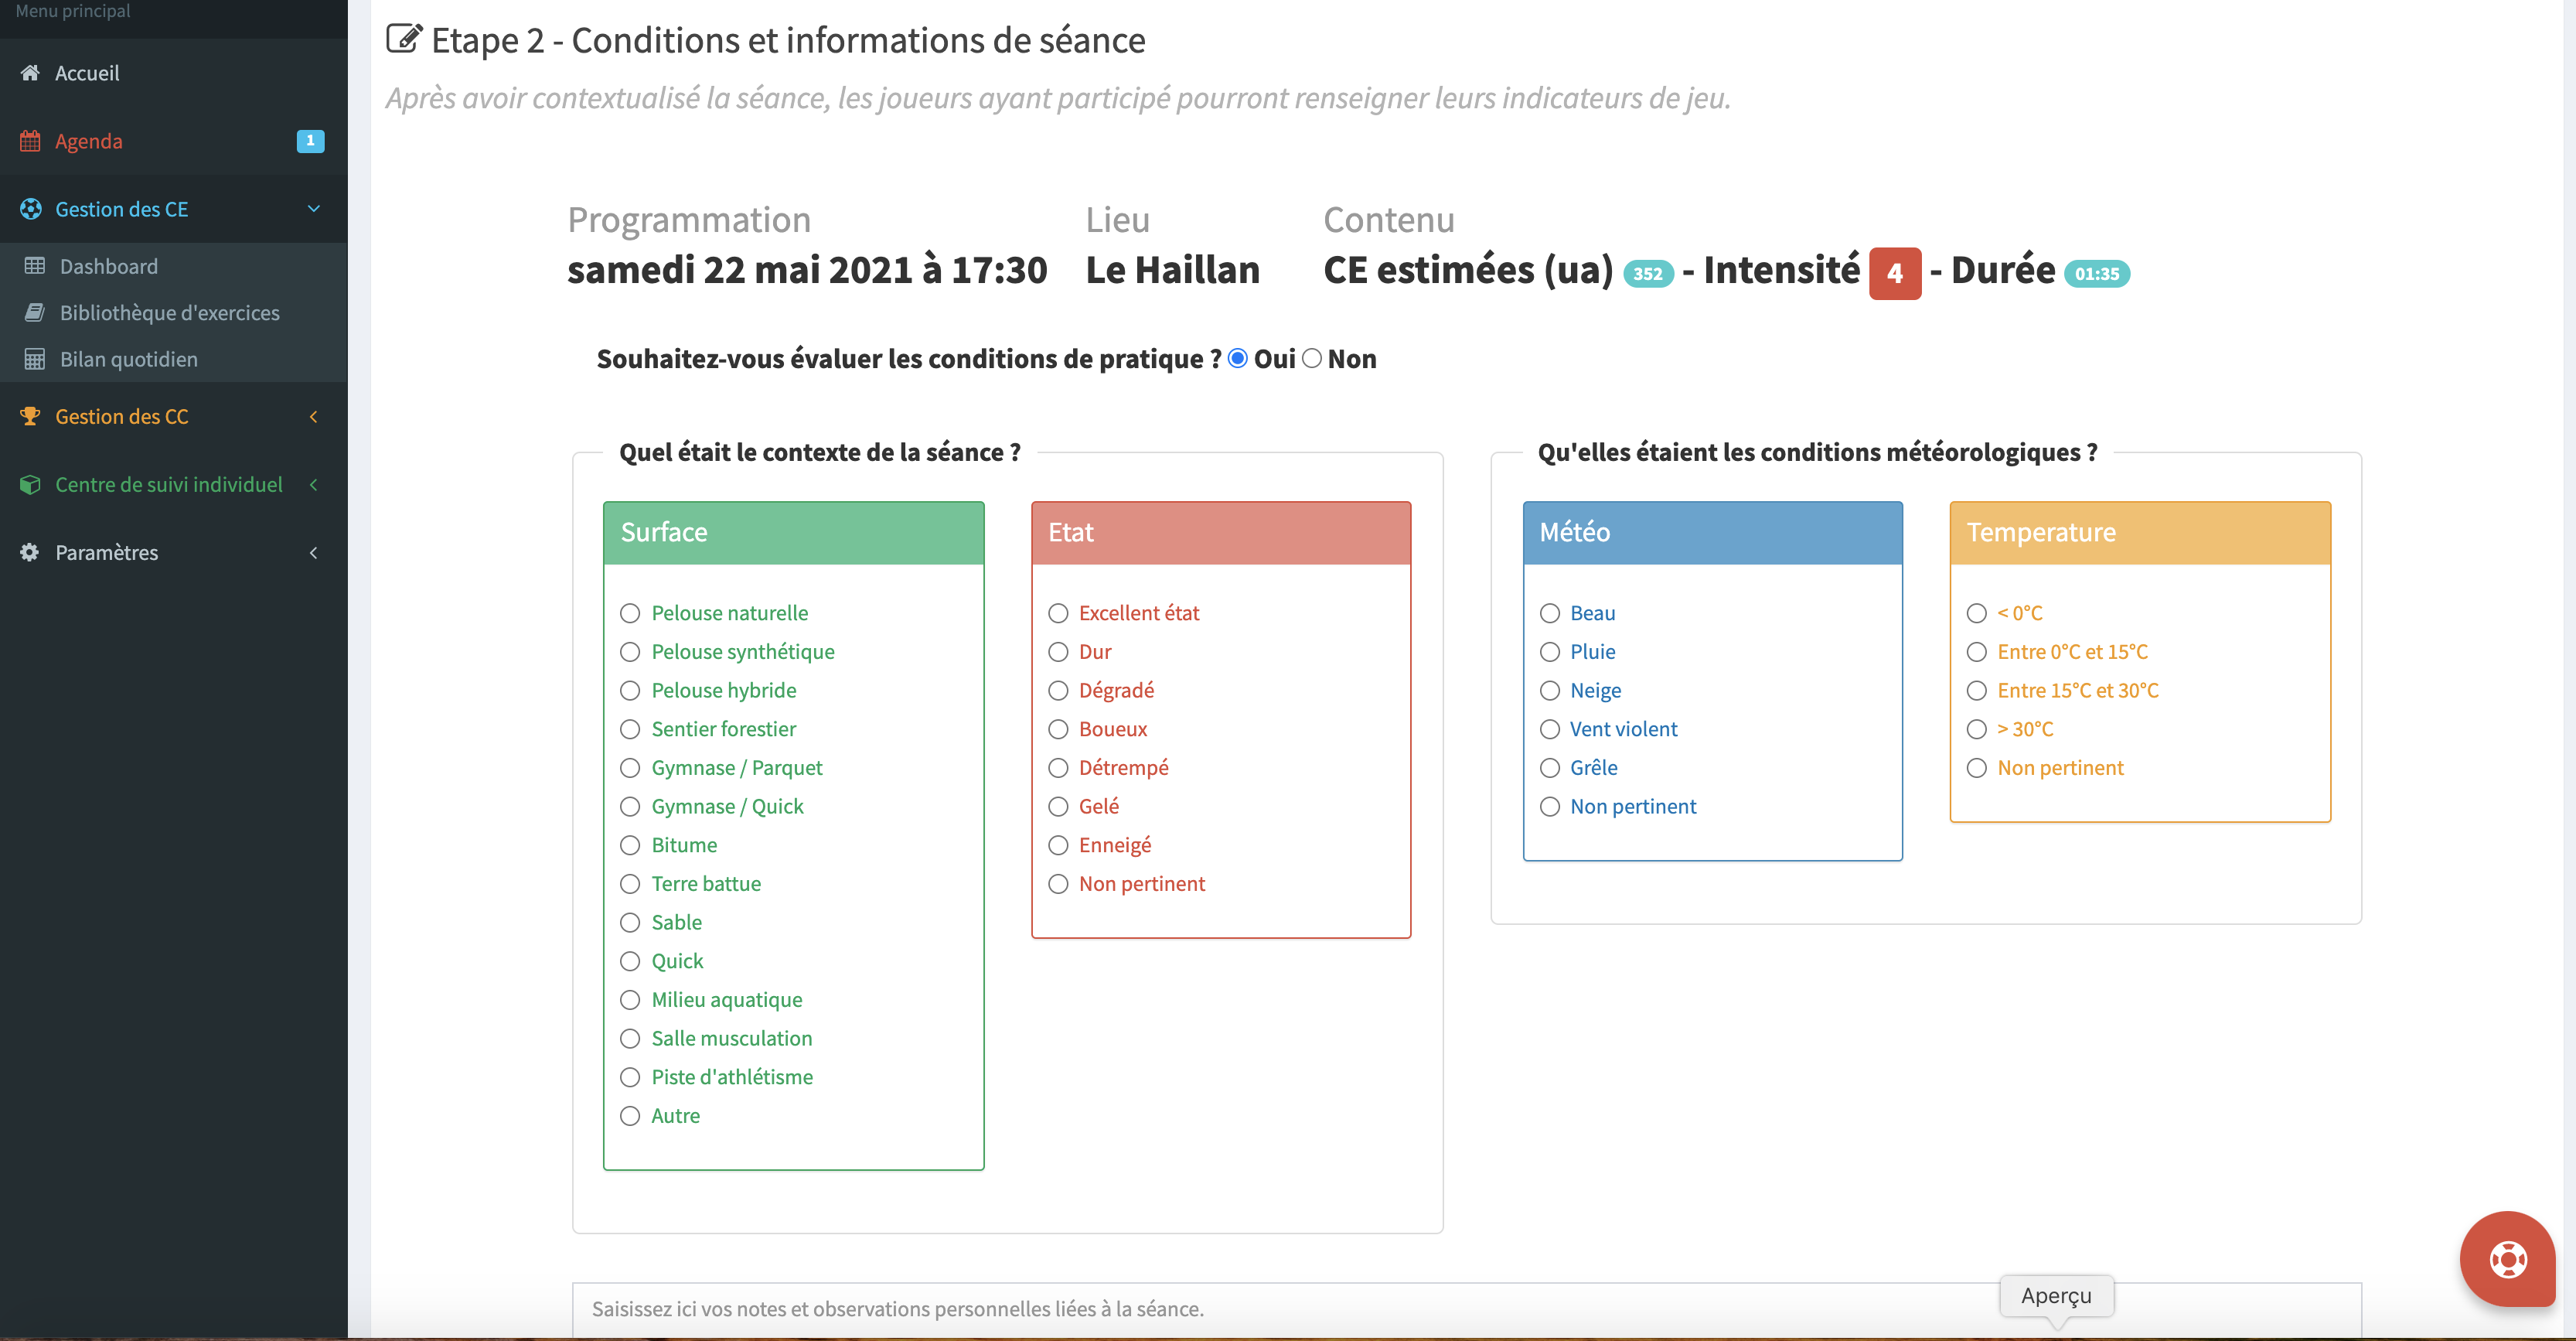Open the Agenda menu item

tap(173, 141)
